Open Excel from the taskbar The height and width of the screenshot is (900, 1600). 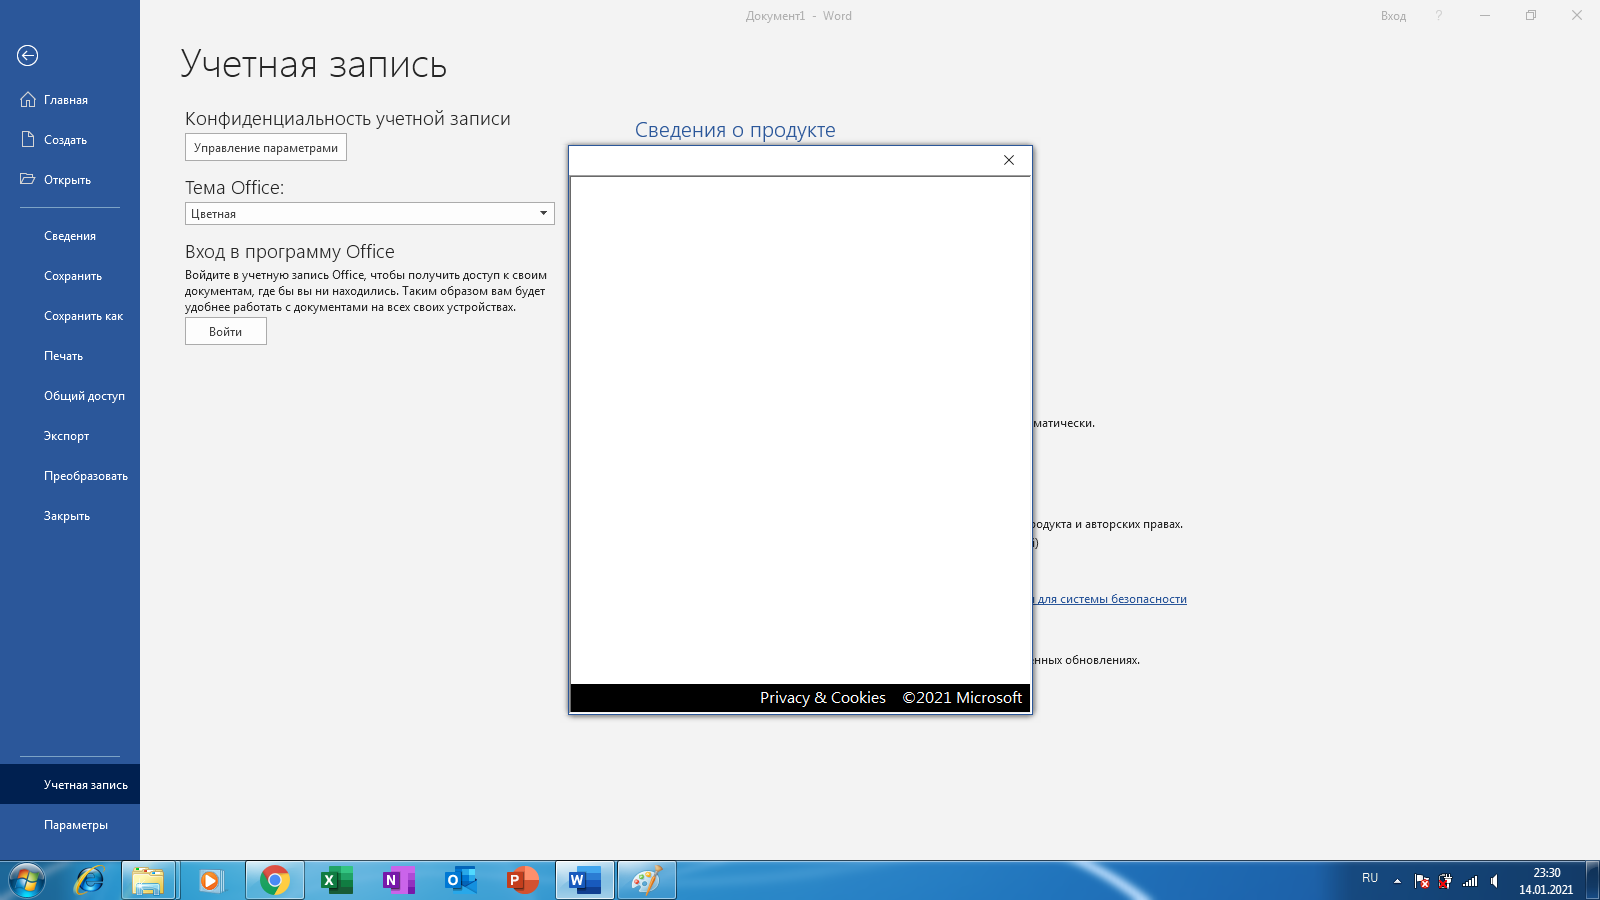337,881
